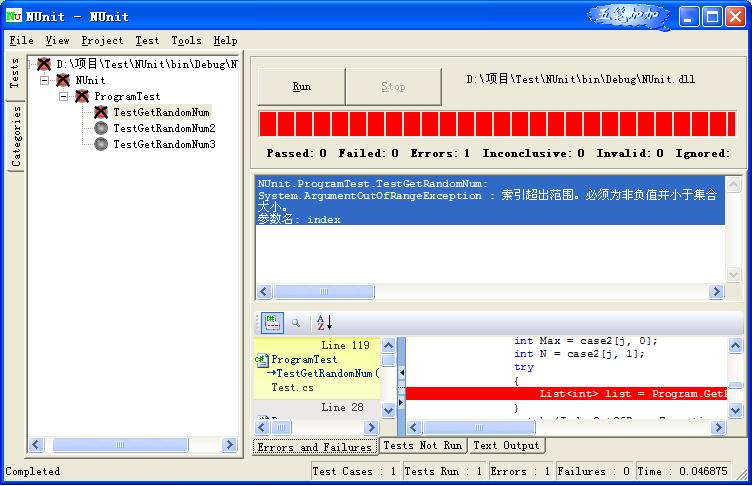Toggle the stack trace display mode button
Screen dimensions: 752x486
click(272, 323)
